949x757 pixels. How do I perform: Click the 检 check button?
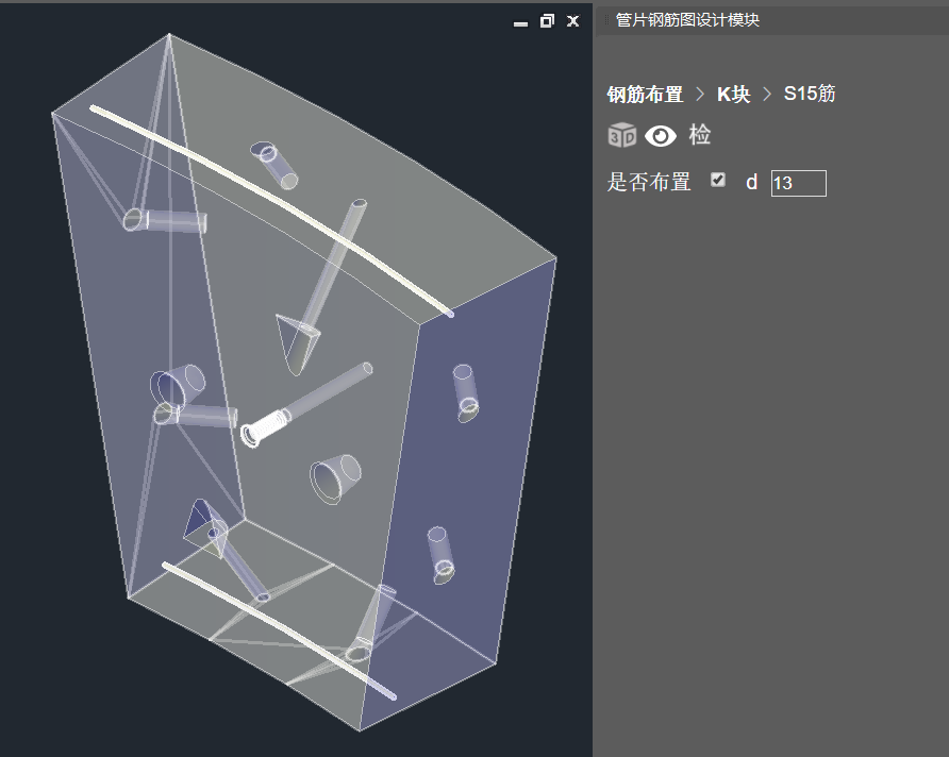coord(700,134)
